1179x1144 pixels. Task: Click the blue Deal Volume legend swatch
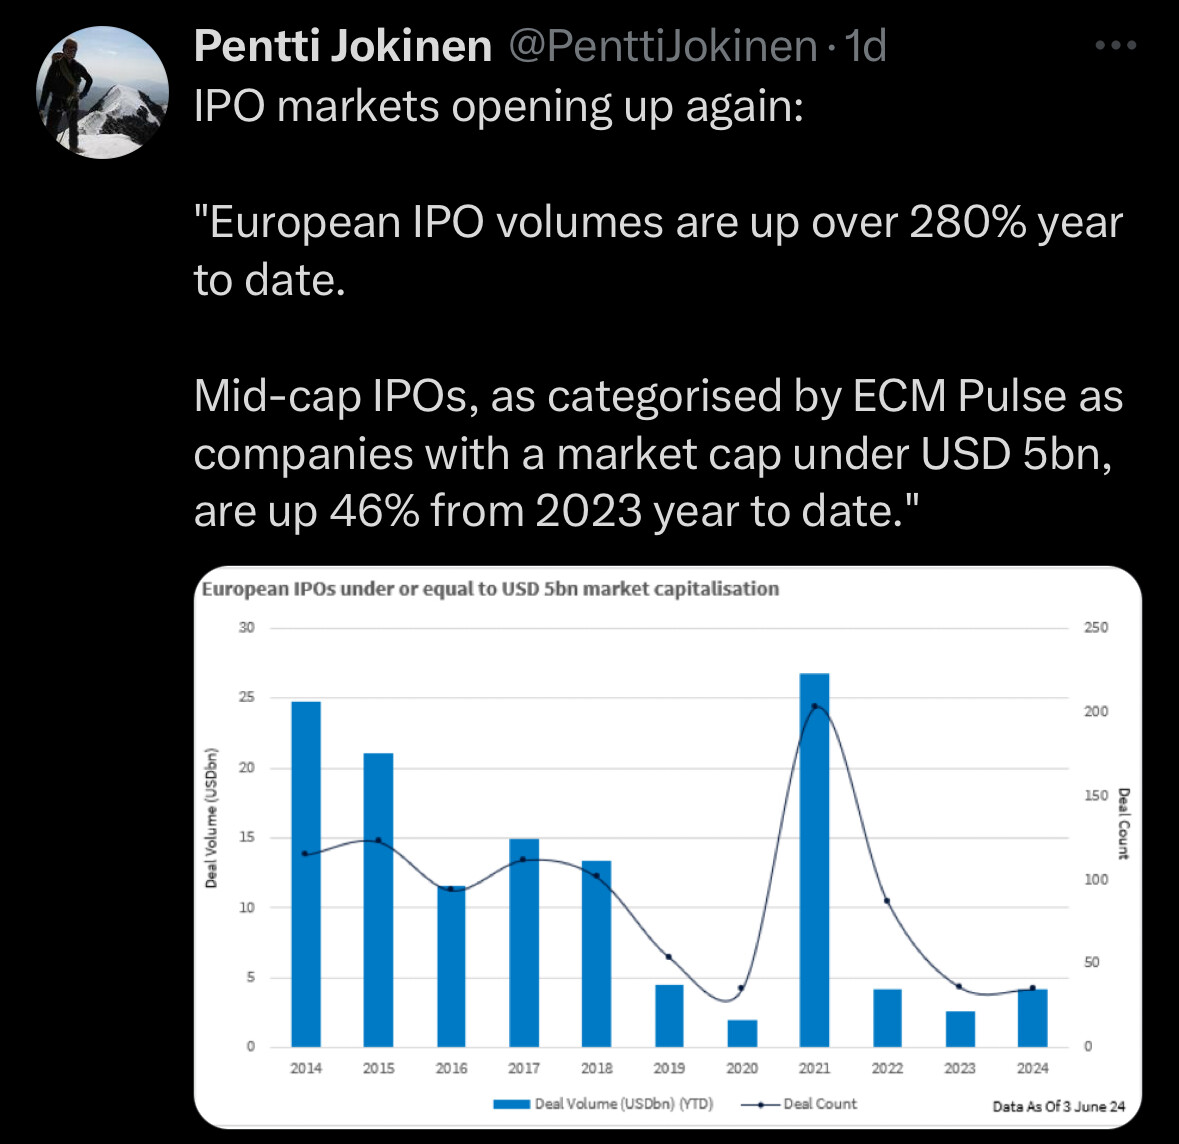tap(510, 1104)
